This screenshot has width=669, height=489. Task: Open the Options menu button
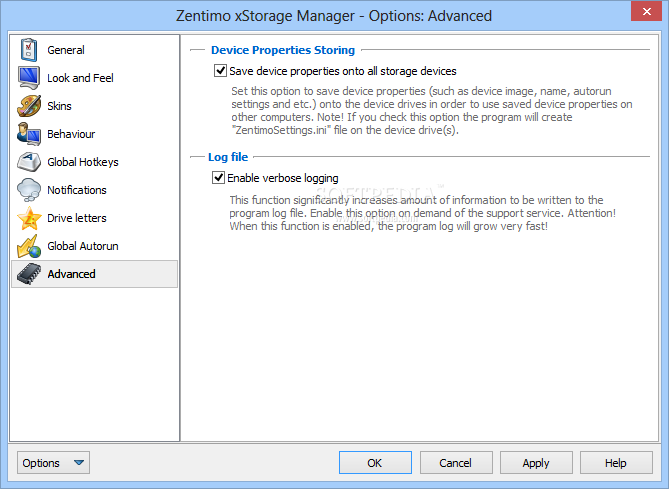coord(53,463)
